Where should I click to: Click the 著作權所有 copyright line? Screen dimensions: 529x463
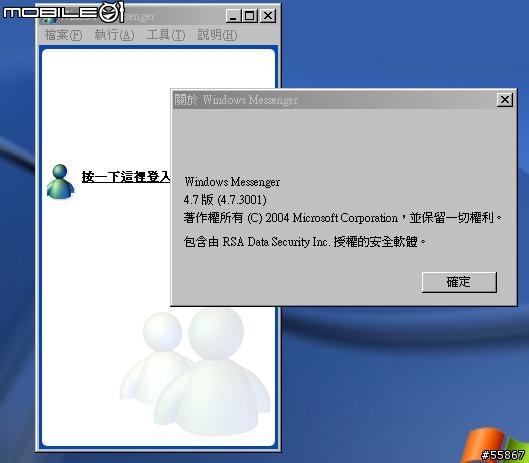pos(343,218)
